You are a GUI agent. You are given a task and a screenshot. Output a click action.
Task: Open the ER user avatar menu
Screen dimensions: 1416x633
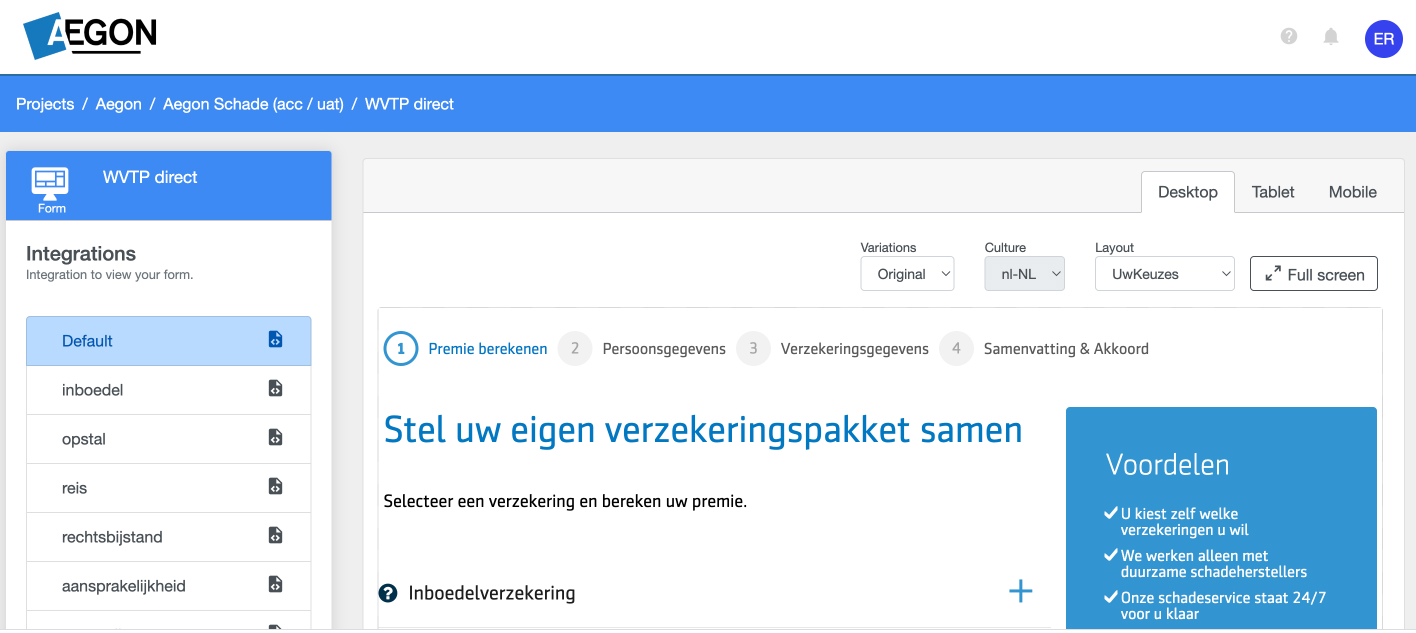(1384, 39)
